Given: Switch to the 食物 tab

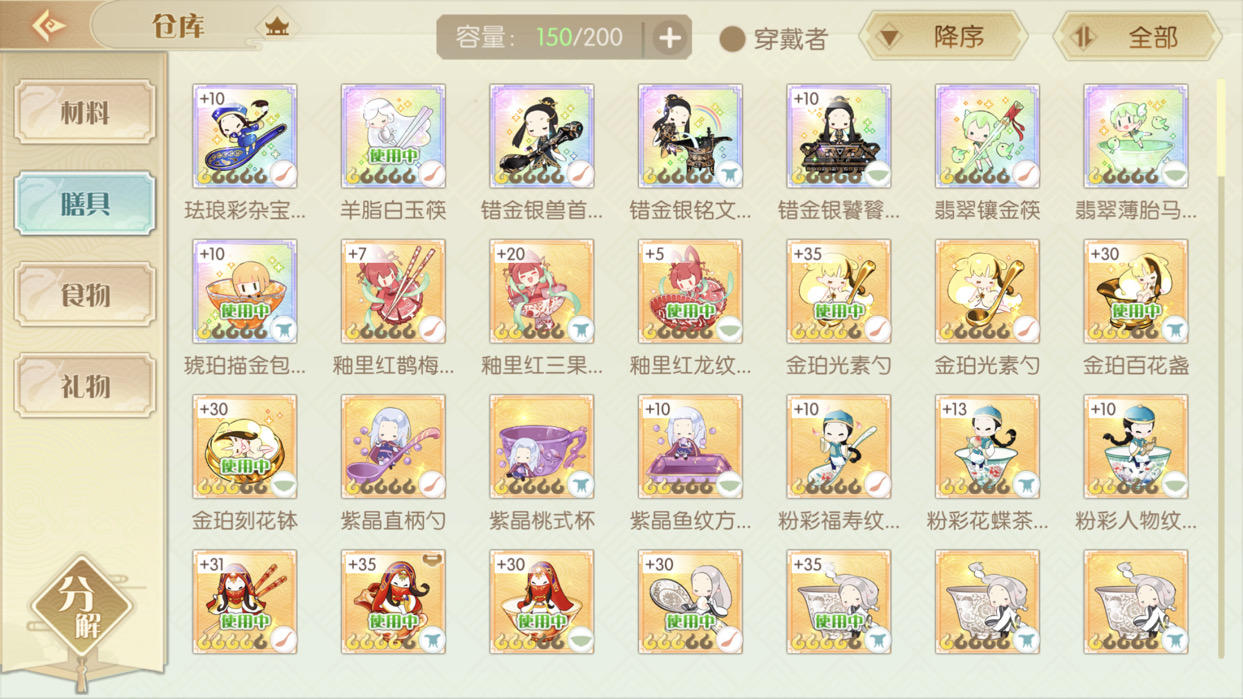Looking at the screenshot, I should click(85, 295).
